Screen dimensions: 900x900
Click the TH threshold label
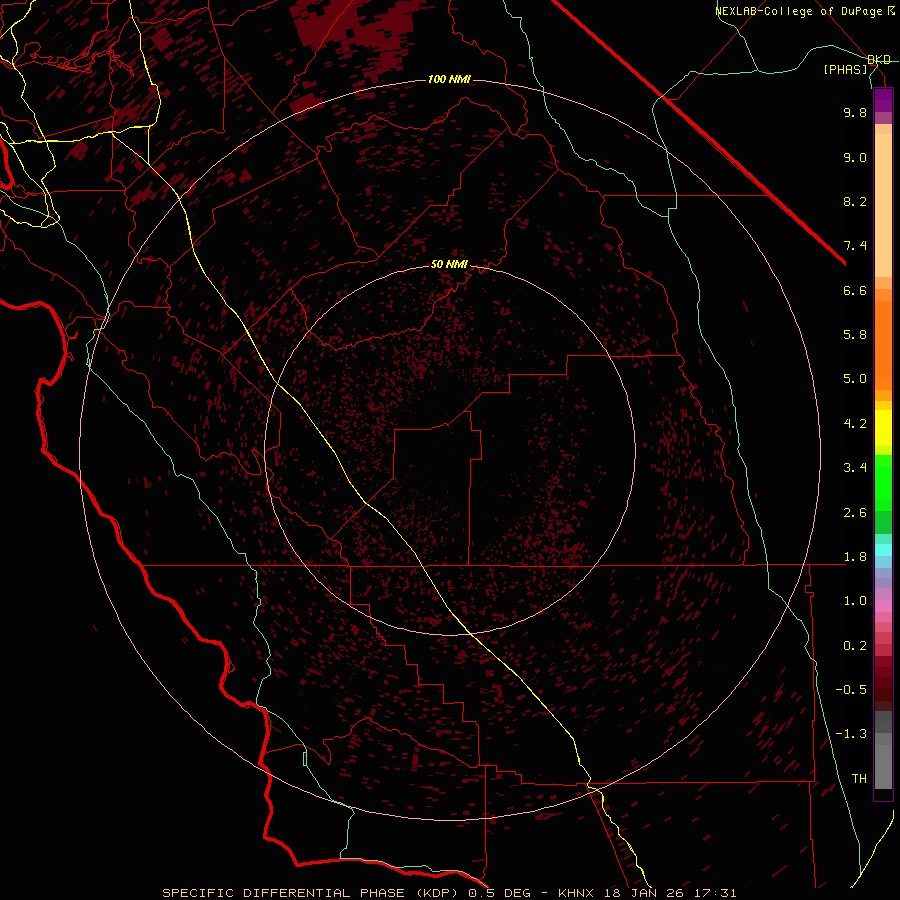coord(859,779)
